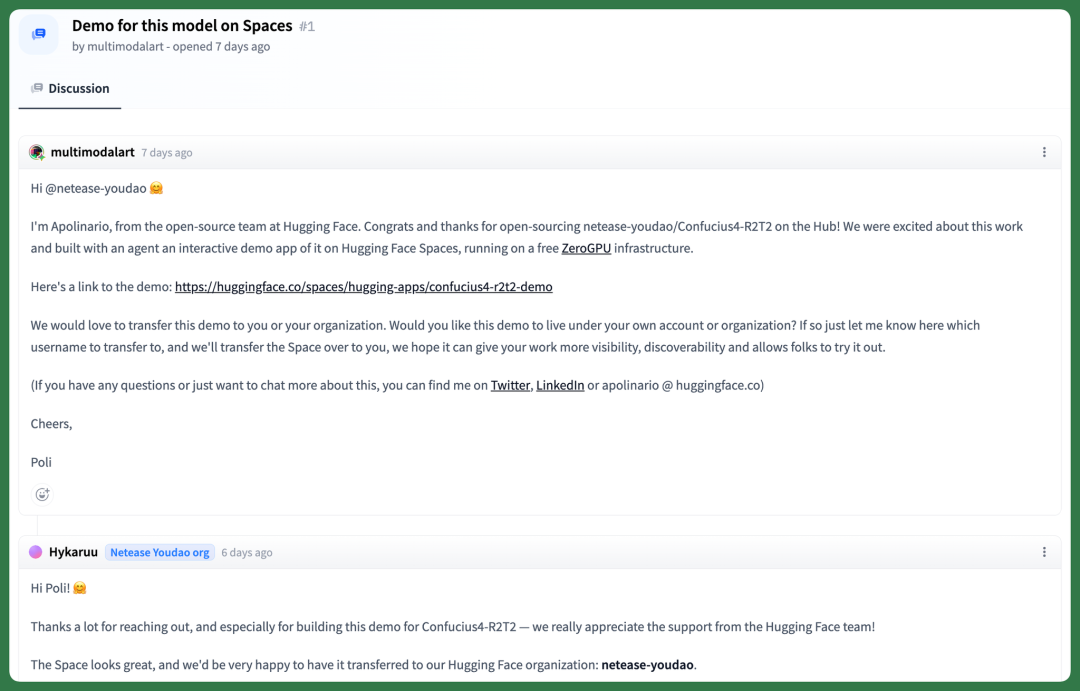Click the '6 days ago' comment timestamp
The height and width of the screenshot is (691, 1080).
click(x=247, y=553)
